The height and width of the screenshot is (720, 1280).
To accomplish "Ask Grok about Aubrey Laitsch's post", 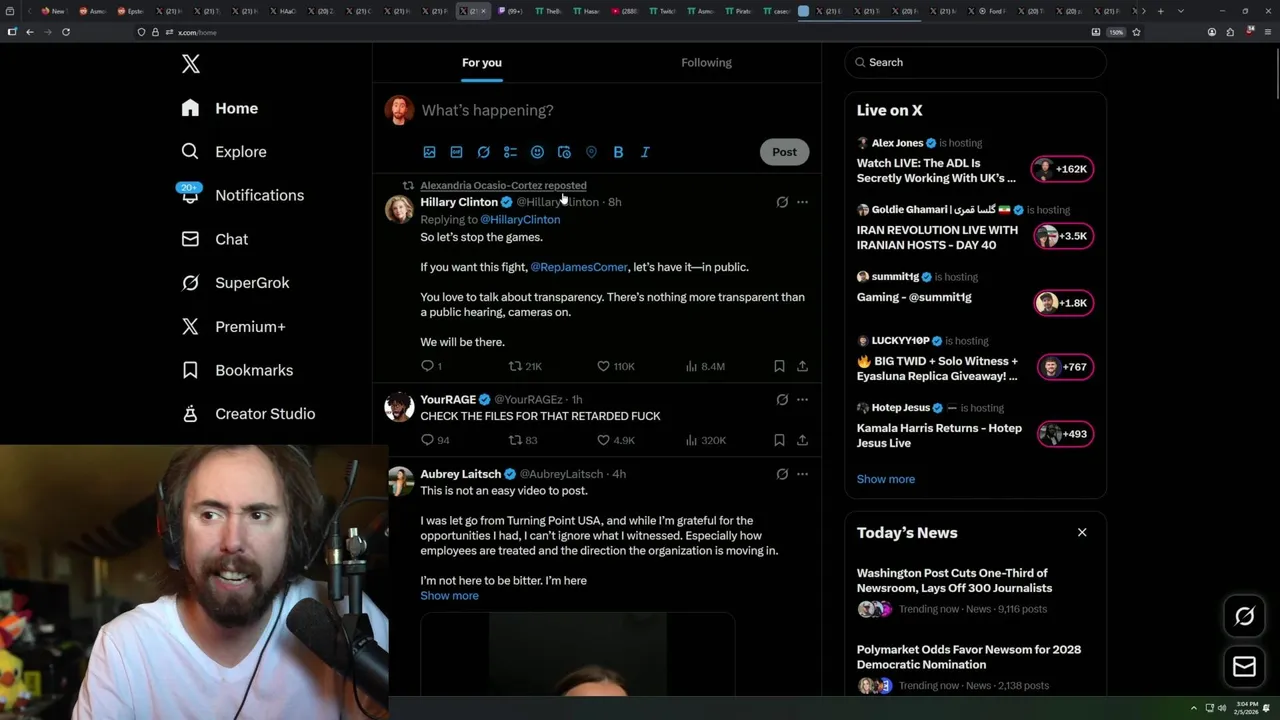I will [782, 474].
